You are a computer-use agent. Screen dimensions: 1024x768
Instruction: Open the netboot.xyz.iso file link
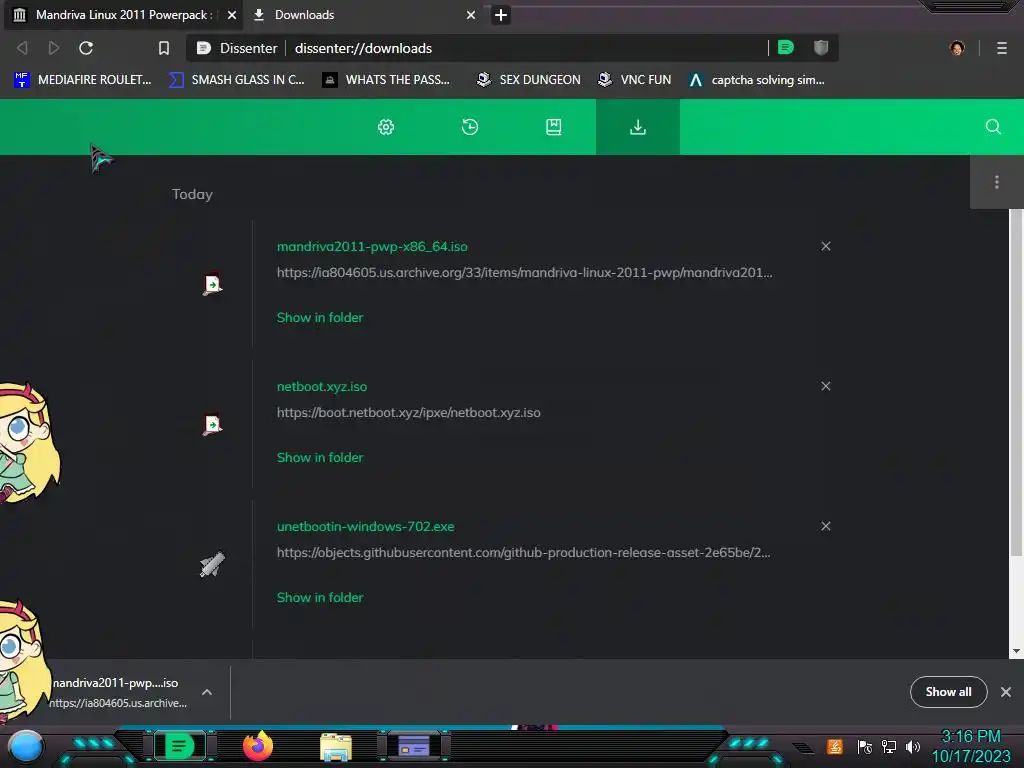(321, 386)
